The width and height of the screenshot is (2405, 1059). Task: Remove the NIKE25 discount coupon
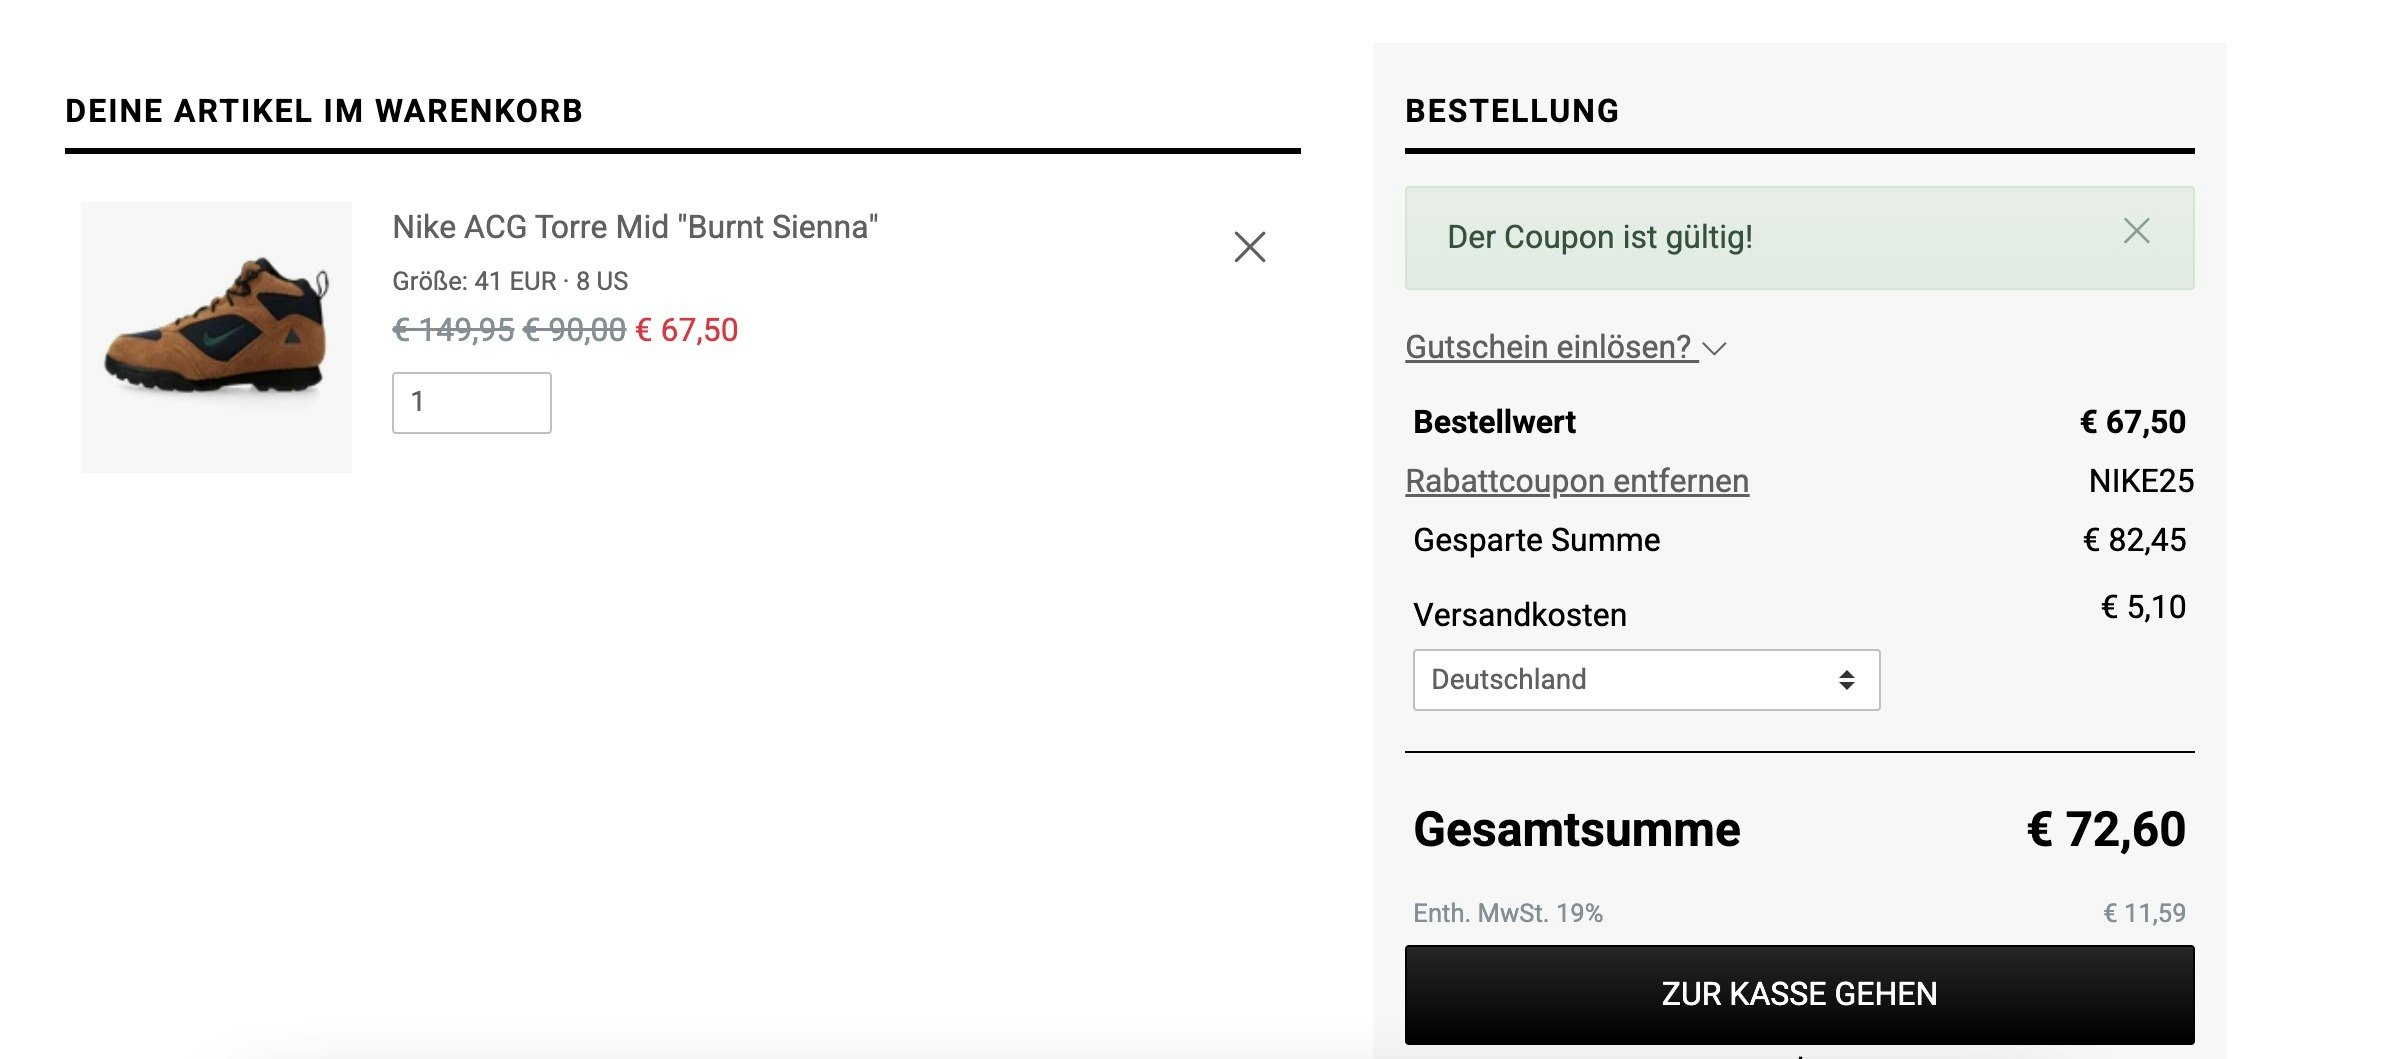click(1578, 480)
